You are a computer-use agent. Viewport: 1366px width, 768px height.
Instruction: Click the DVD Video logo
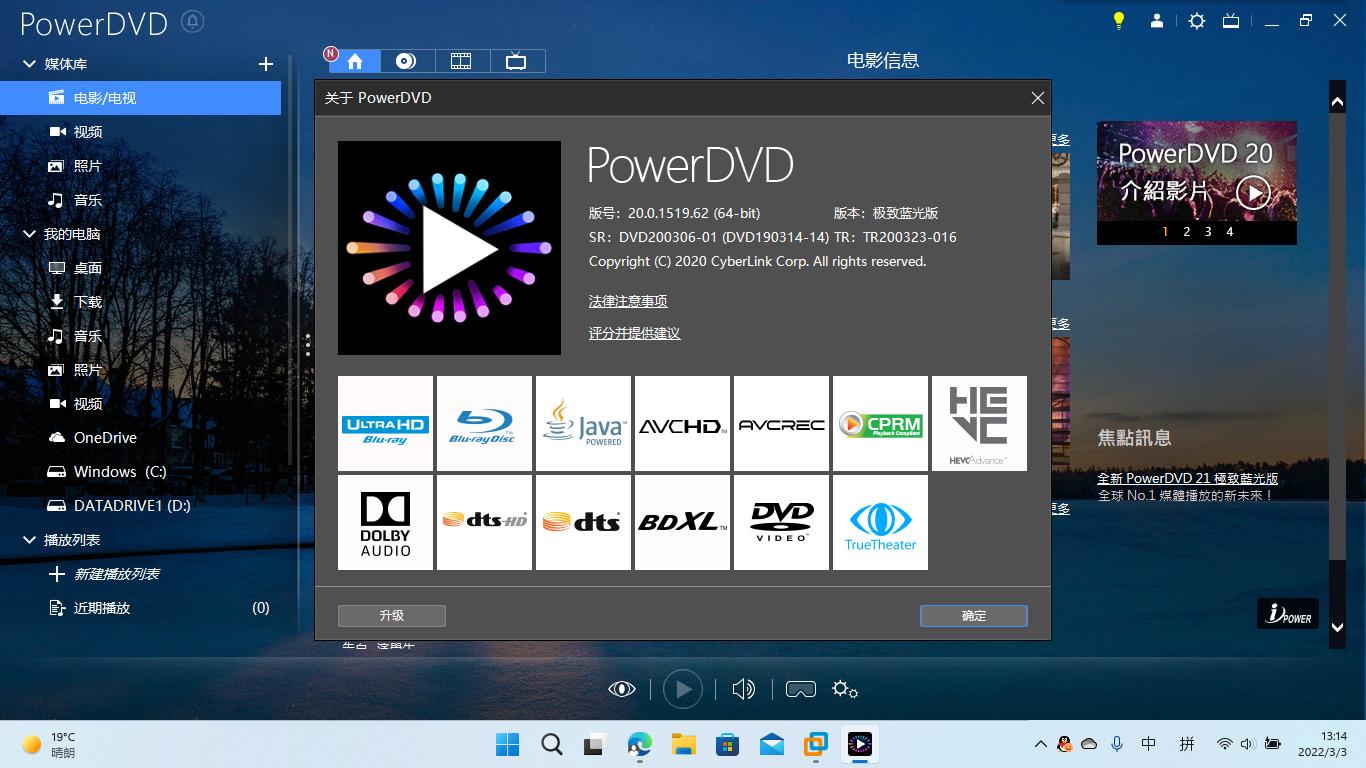pyautogui.click(x=781, y=522)
